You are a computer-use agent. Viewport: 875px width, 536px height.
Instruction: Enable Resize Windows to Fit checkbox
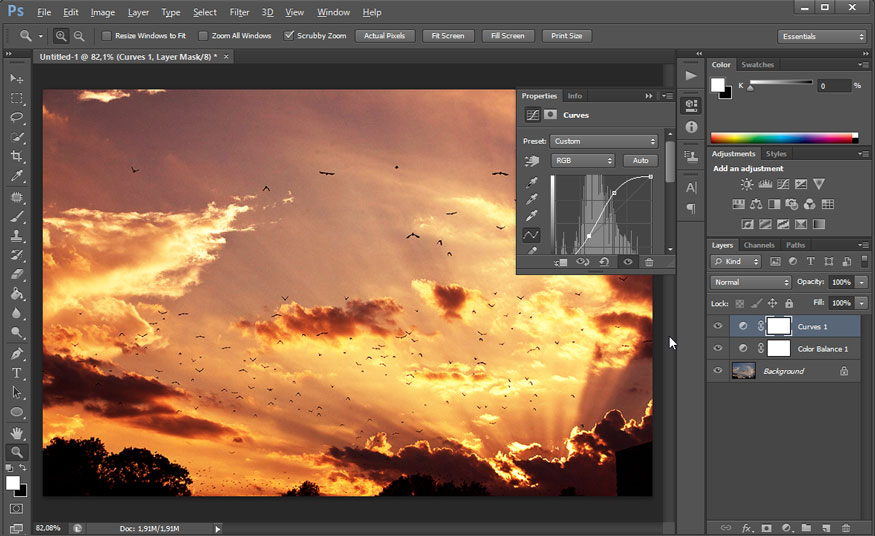pyautogui.click(x=107, y=36)
